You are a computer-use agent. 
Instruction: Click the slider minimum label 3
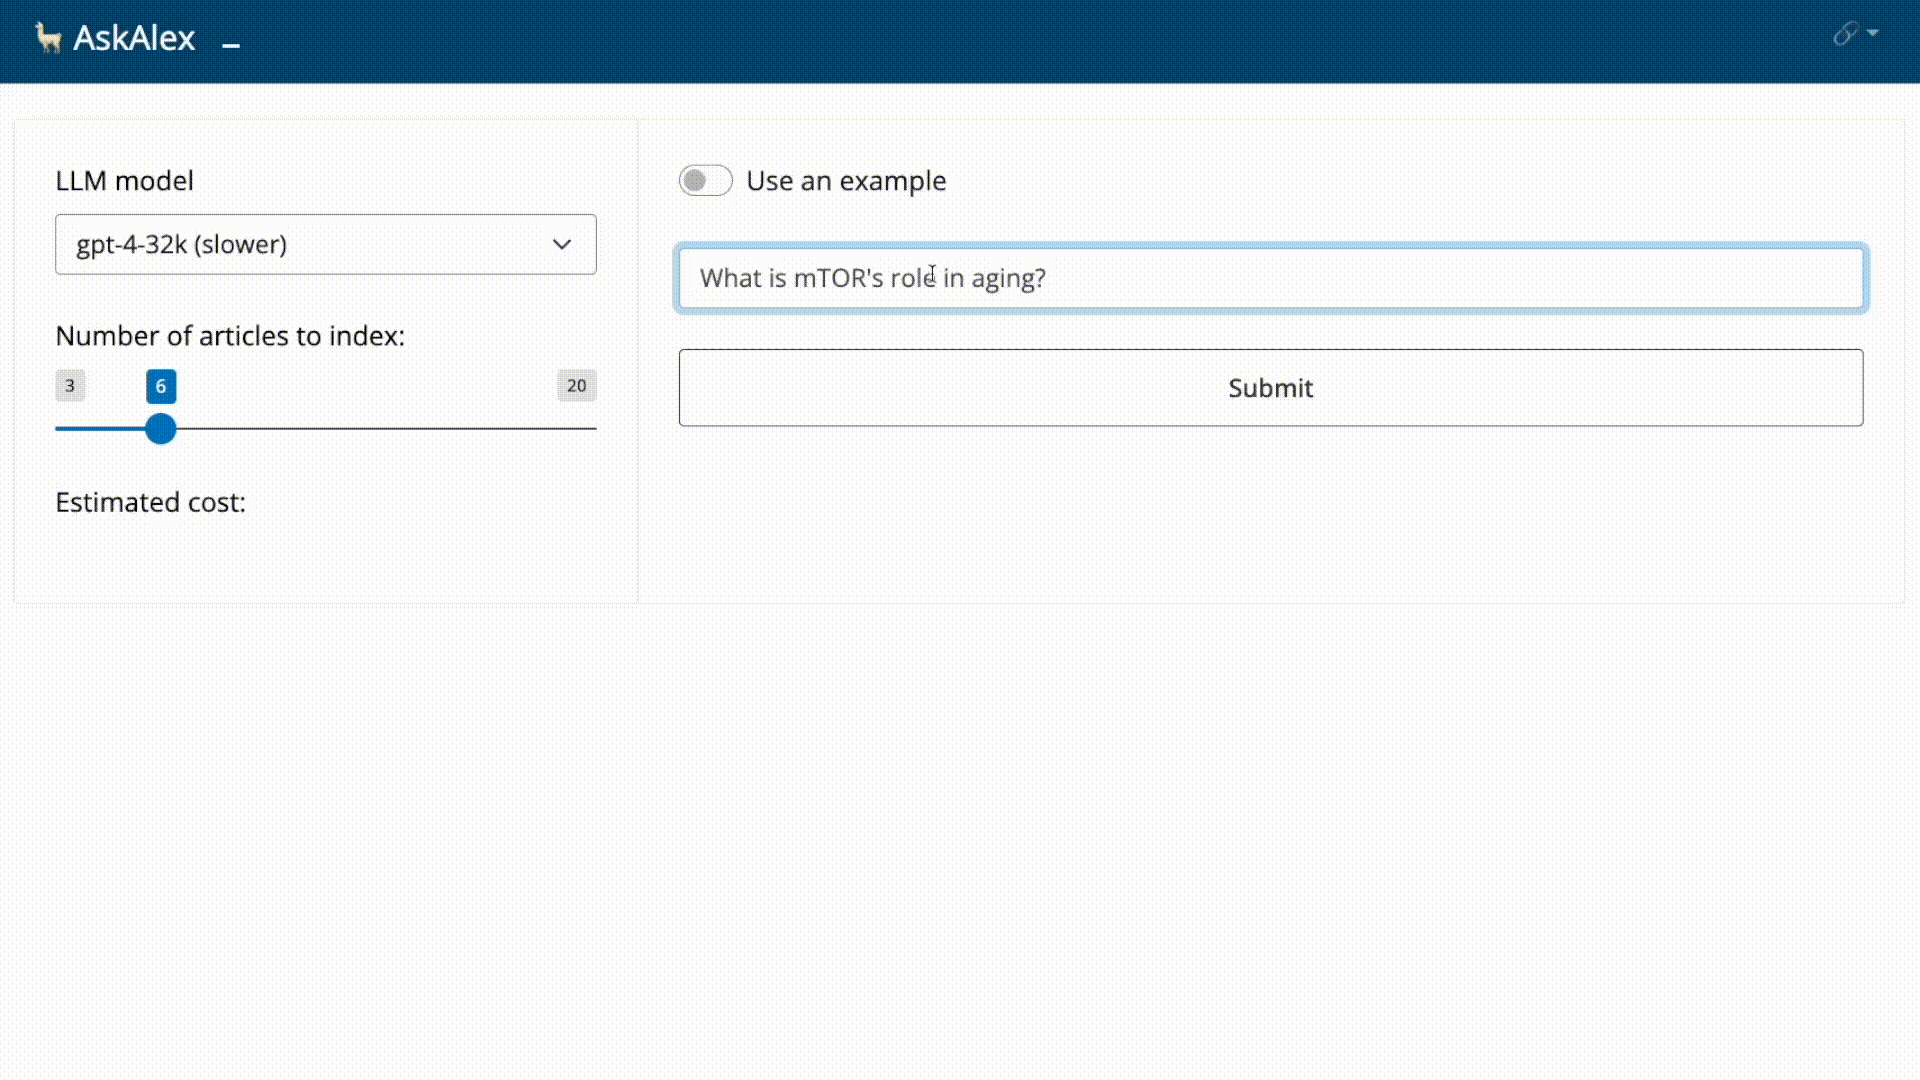70,386
